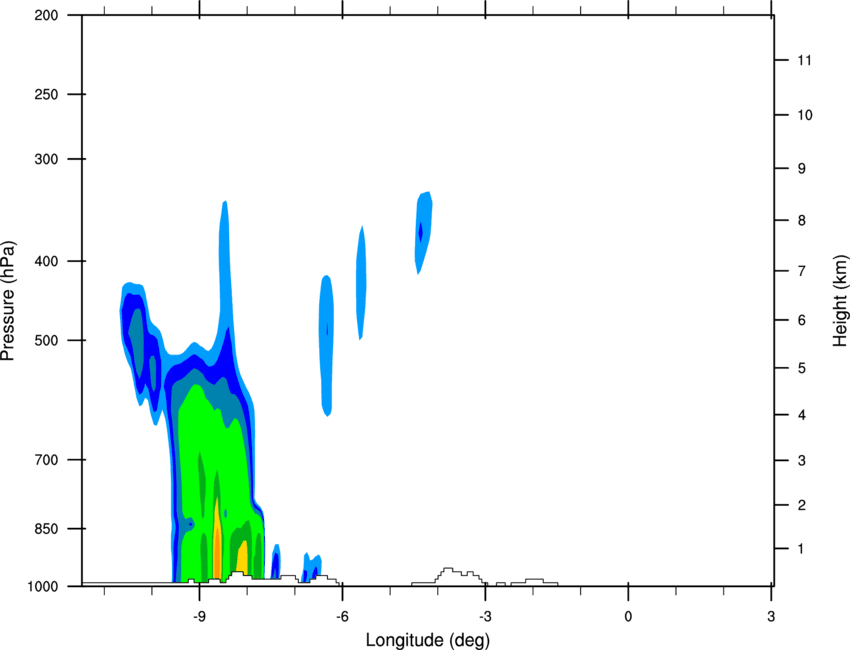Pick the 4 km height label

801,415
